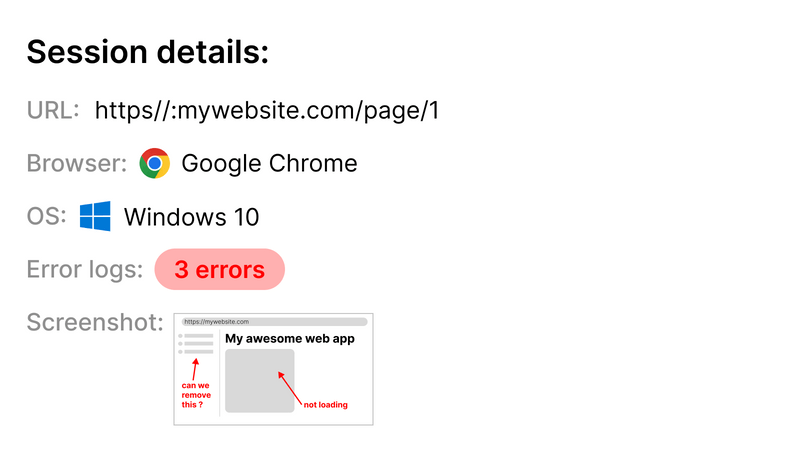Click the 'Error logs:' label

click(85, 269)
